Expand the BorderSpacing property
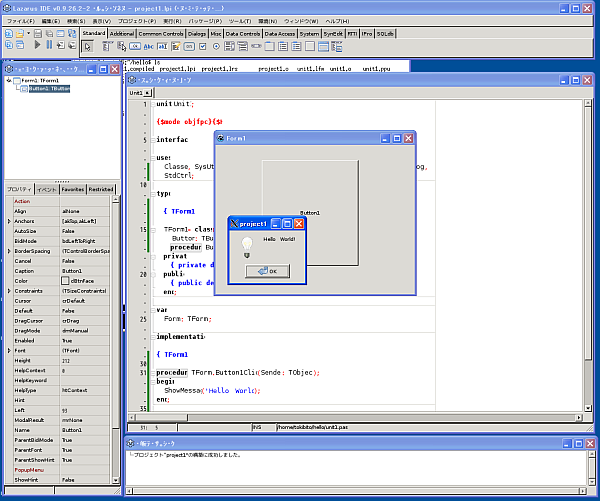Viewport: 600px width, 501px height. (x=9, y=251)
